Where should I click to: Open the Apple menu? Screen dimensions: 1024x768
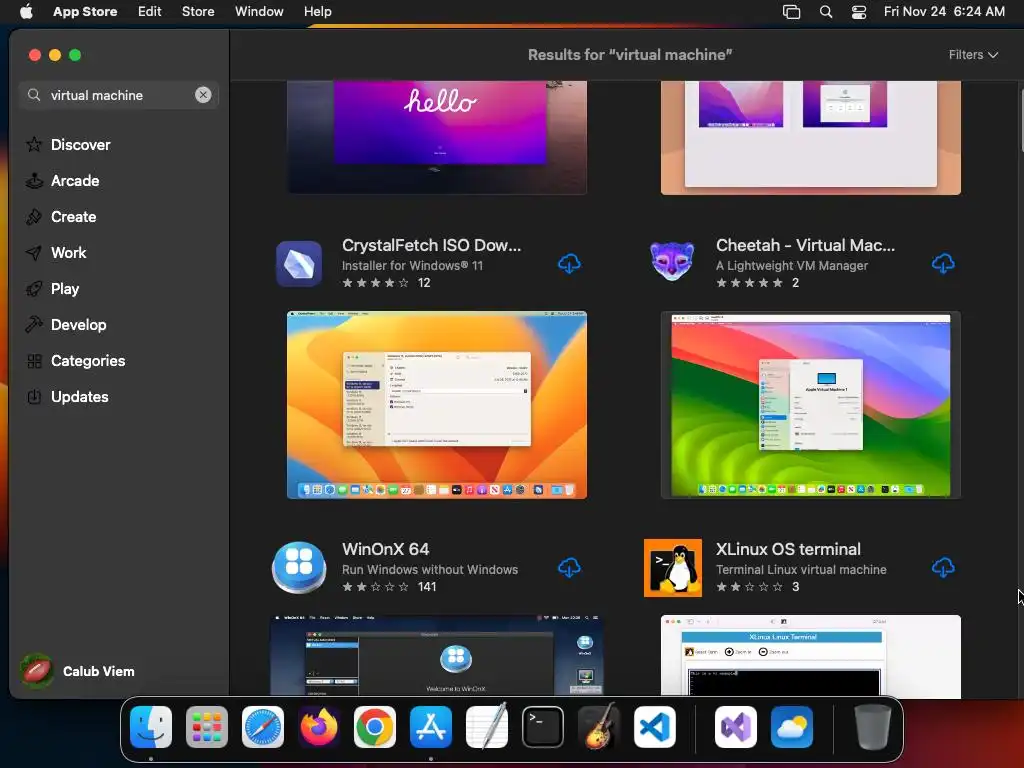point(26,11)
